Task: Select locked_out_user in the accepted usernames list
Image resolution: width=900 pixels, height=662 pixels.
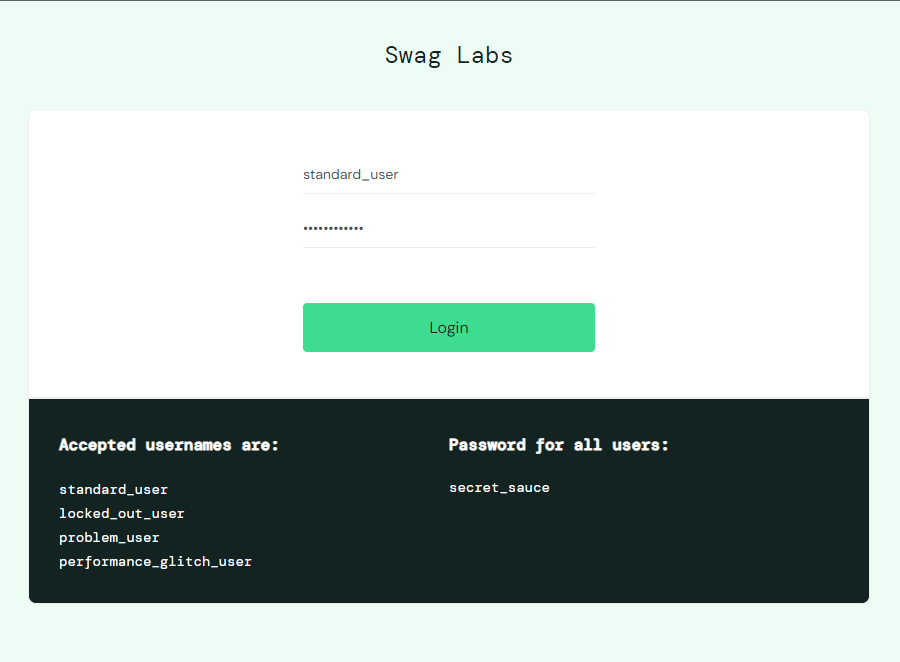Action: click(121, 514)
